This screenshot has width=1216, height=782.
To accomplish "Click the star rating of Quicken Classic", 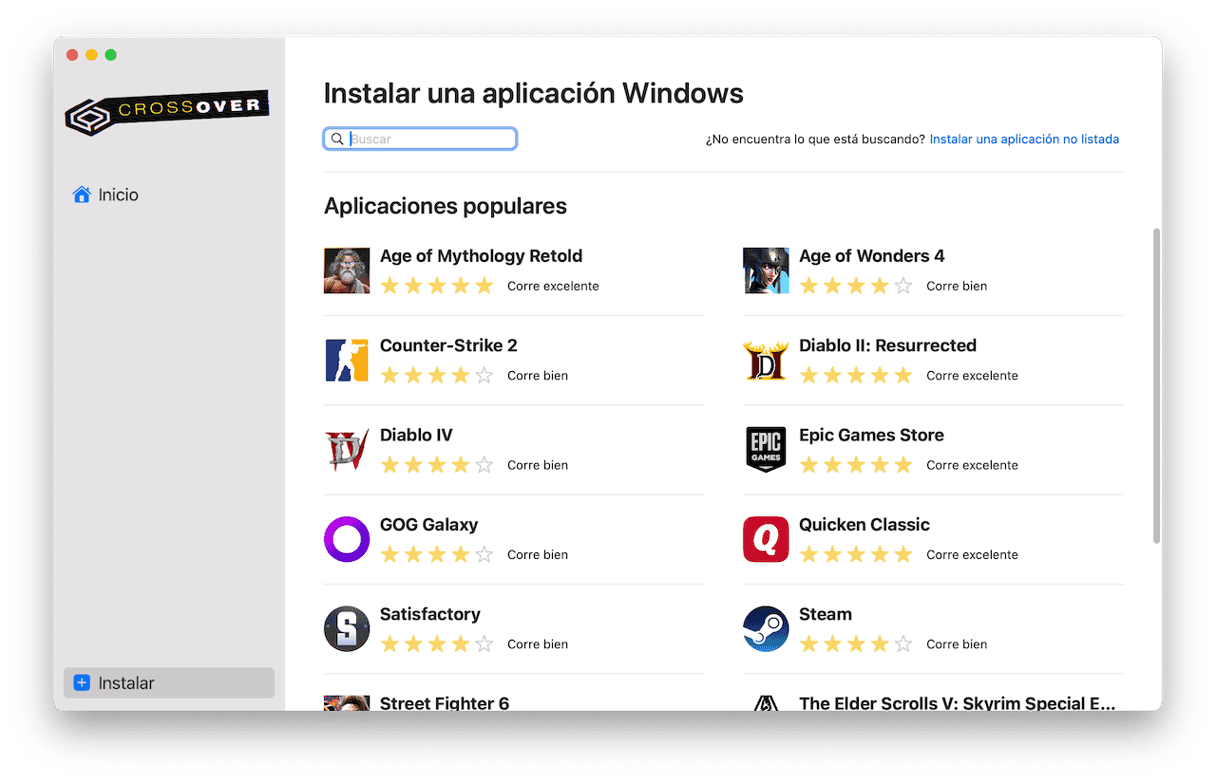I will (856, 555).
